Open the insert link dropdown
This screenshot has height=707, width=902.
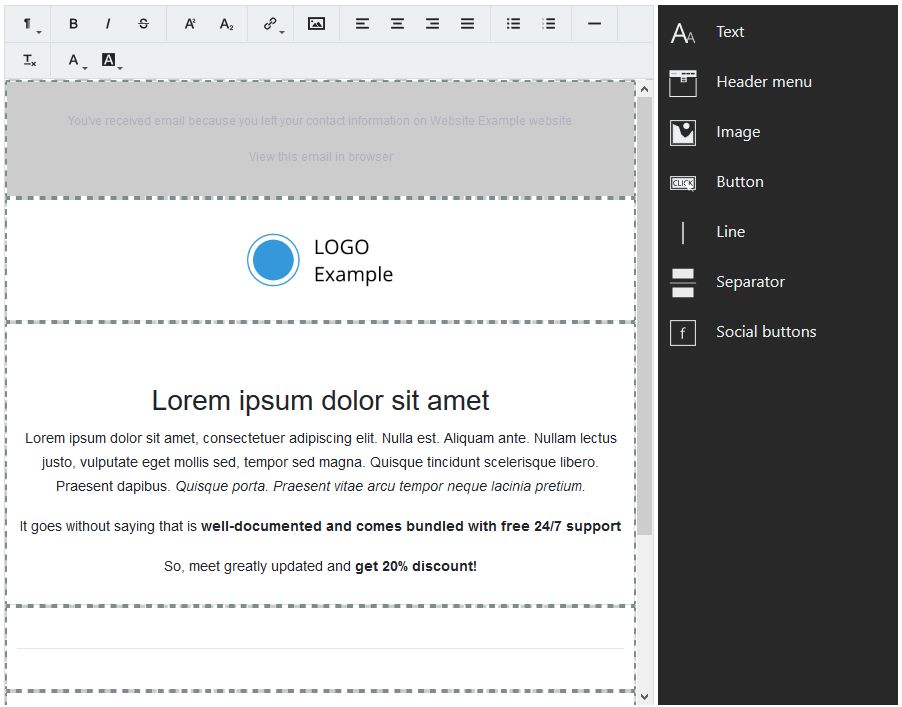[272, 24]
